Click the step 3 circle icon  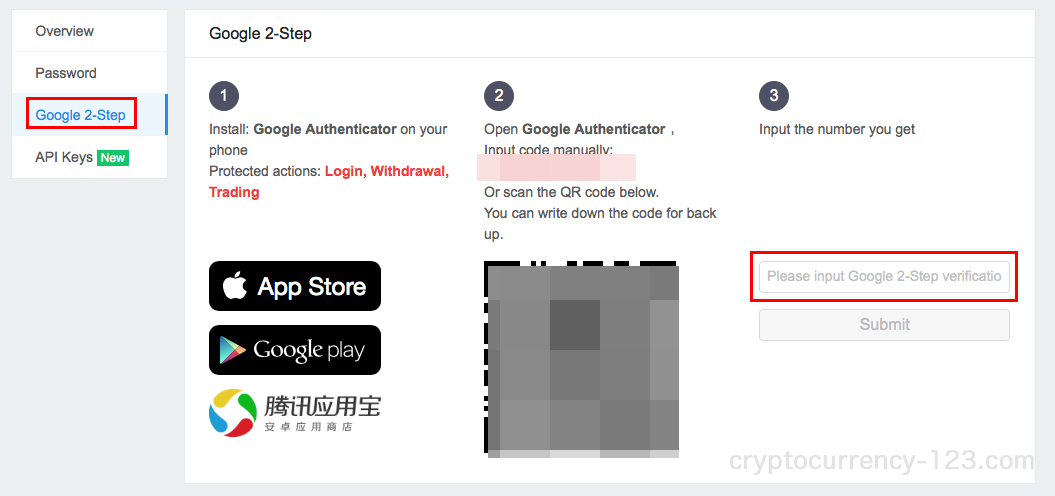click(x=774, y=96)
